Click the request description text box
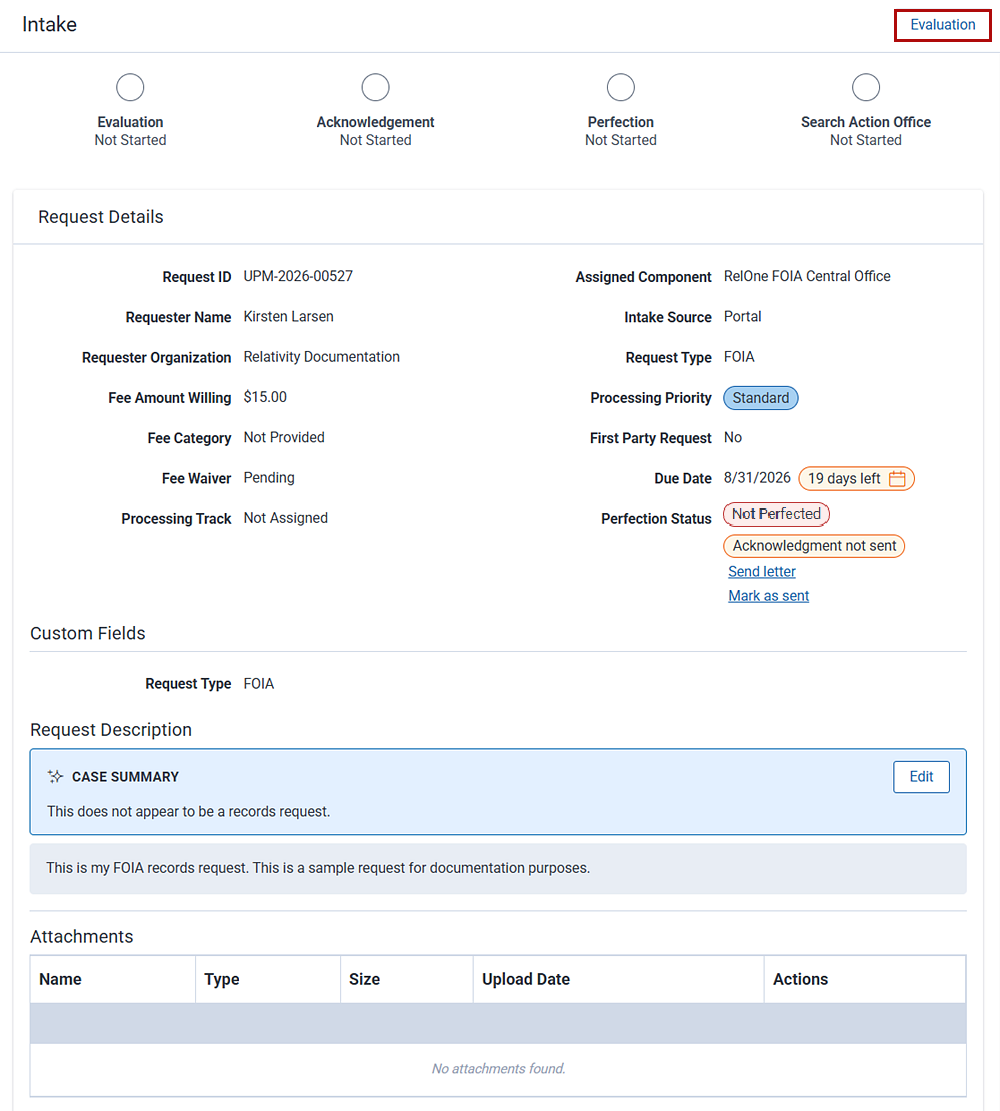This screenshot has height=1111, width=1000. click(498, 868)
